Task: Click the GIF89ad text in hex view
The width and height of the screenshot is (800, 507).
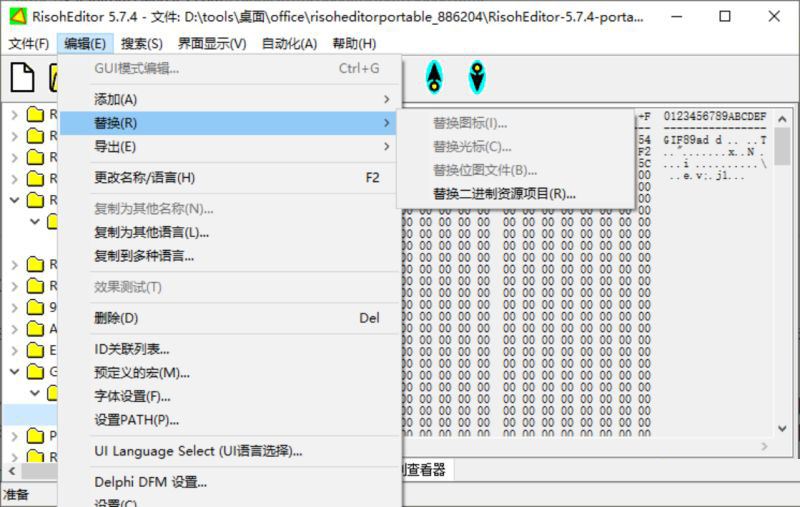Action: pos(686,140)
